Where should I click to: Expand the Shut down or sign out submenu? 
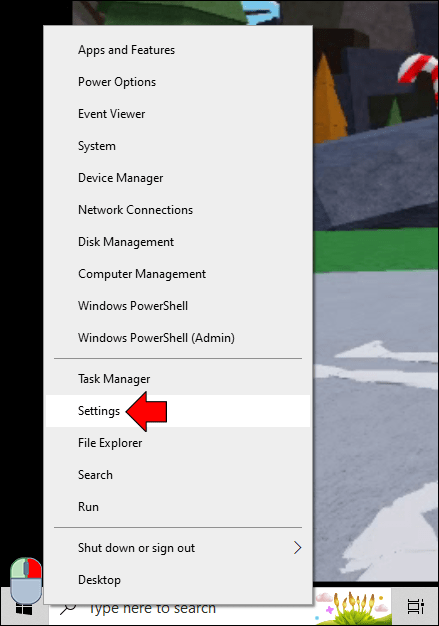178,548
